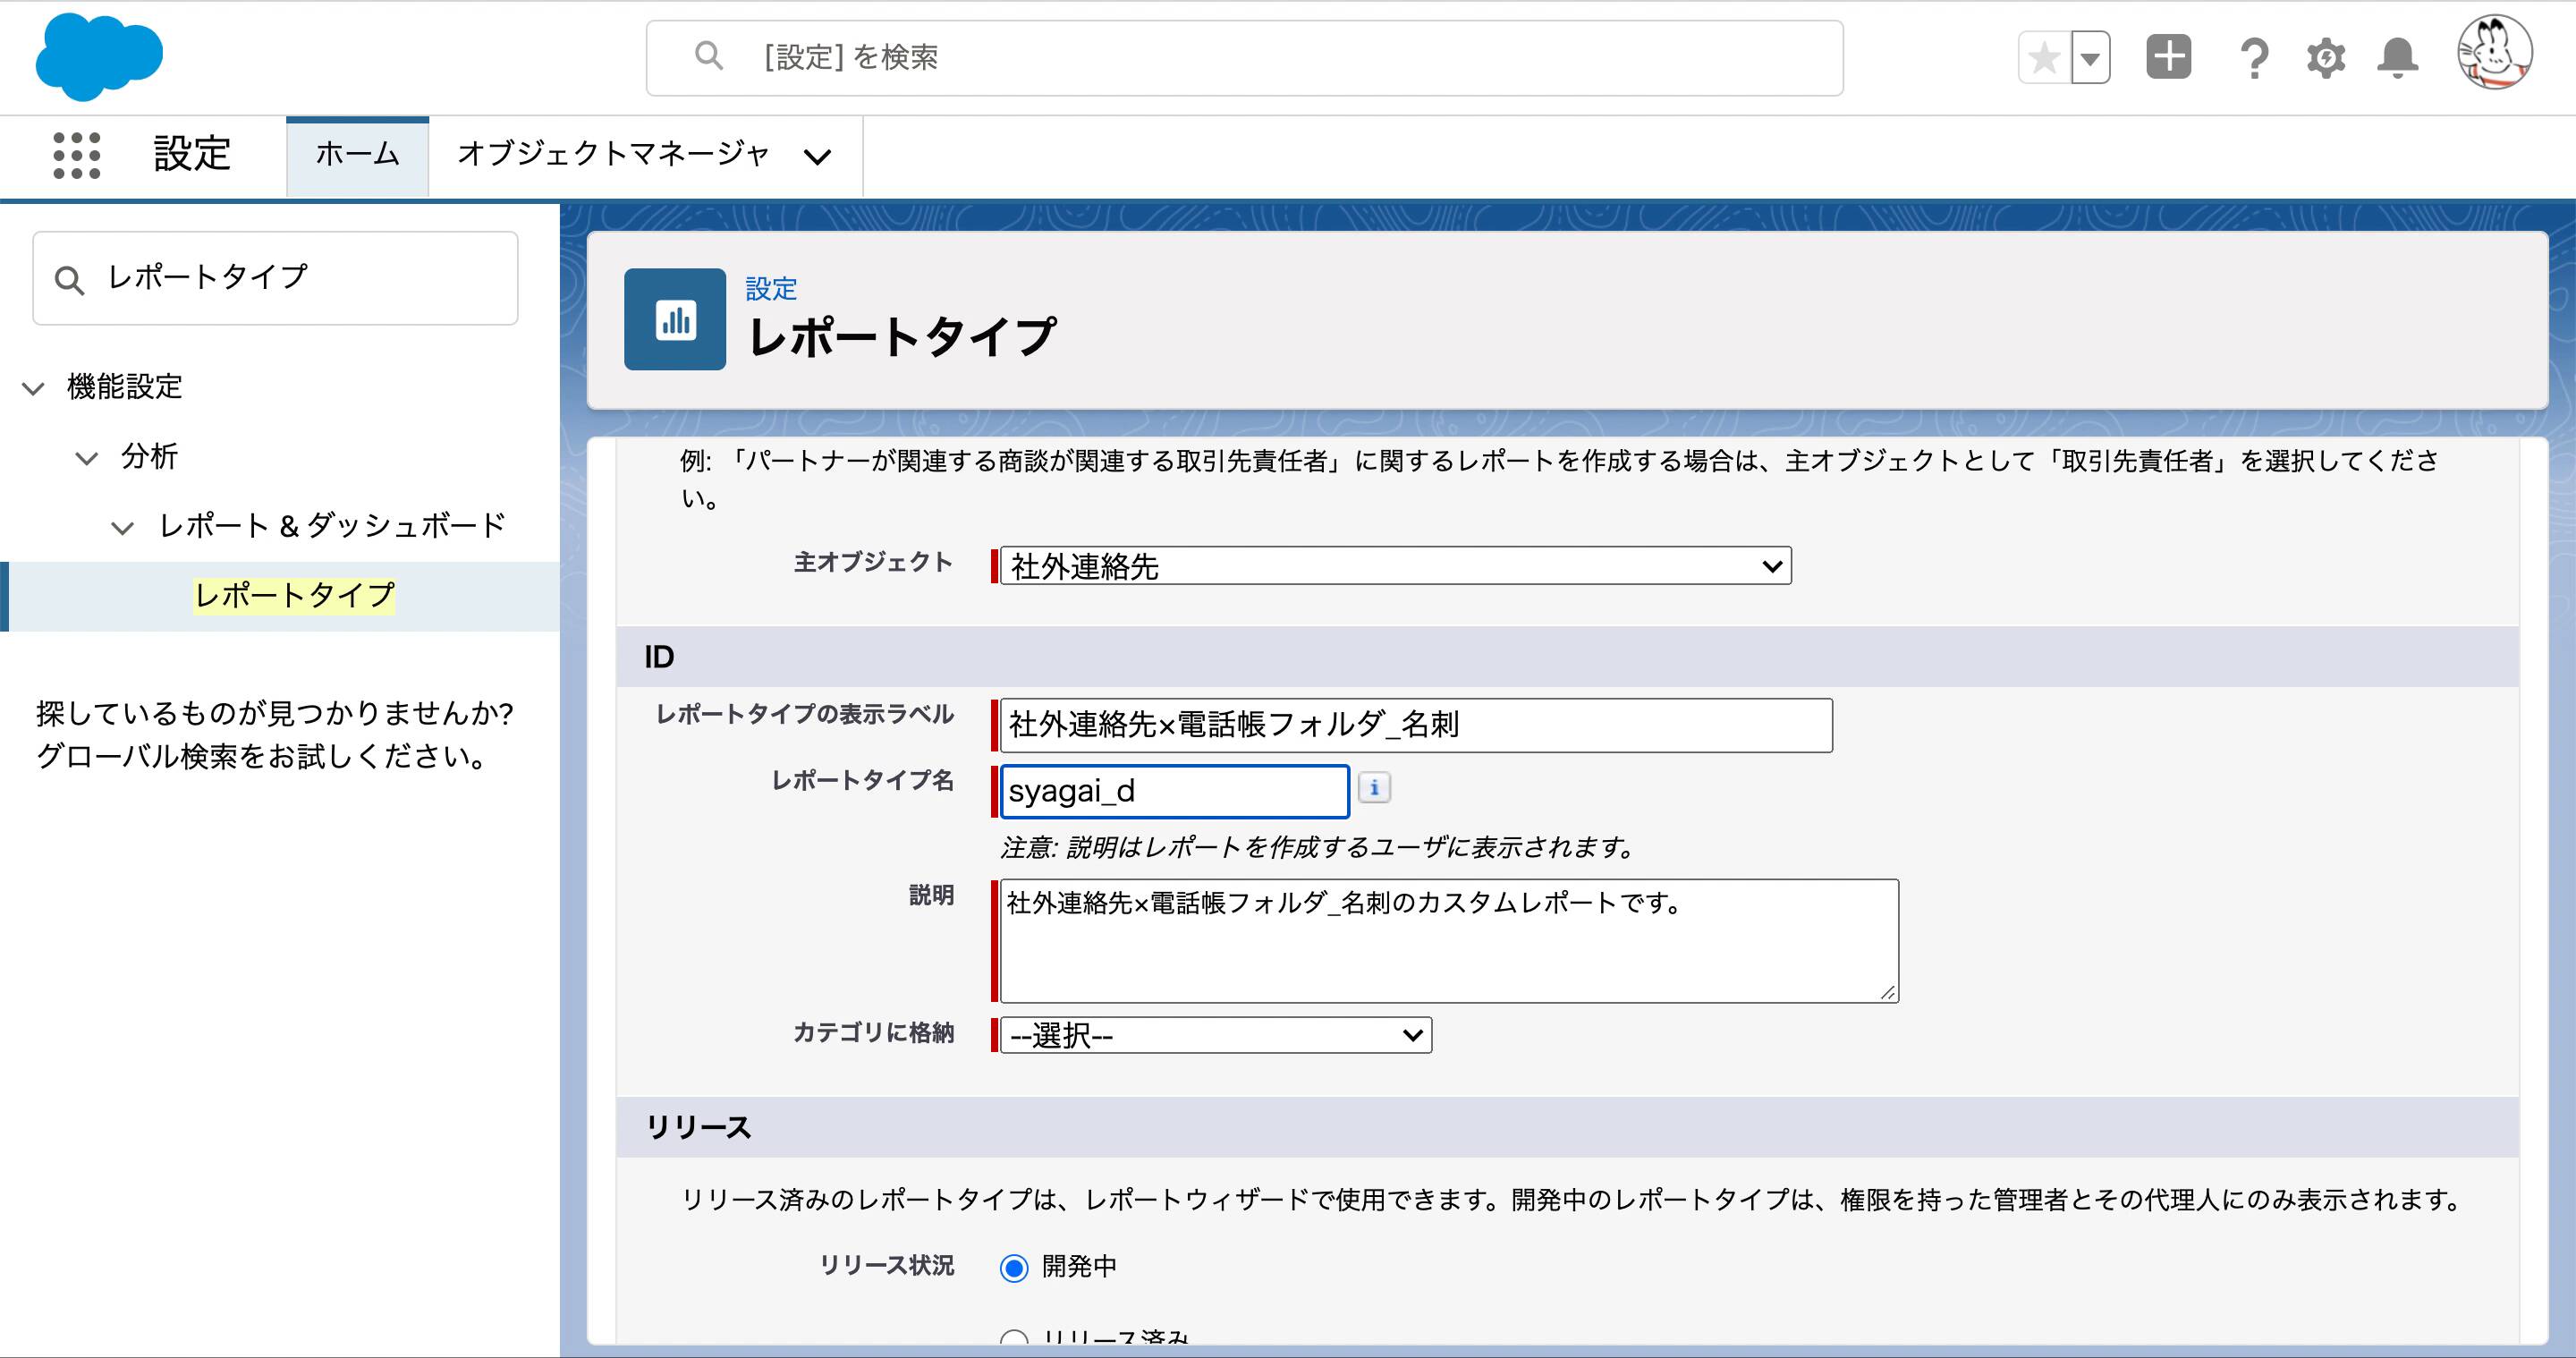The image size is (2576, 1358).
Task: Open the オブジェクトマネージャ tab menu
Action: (x=818, y=156)
